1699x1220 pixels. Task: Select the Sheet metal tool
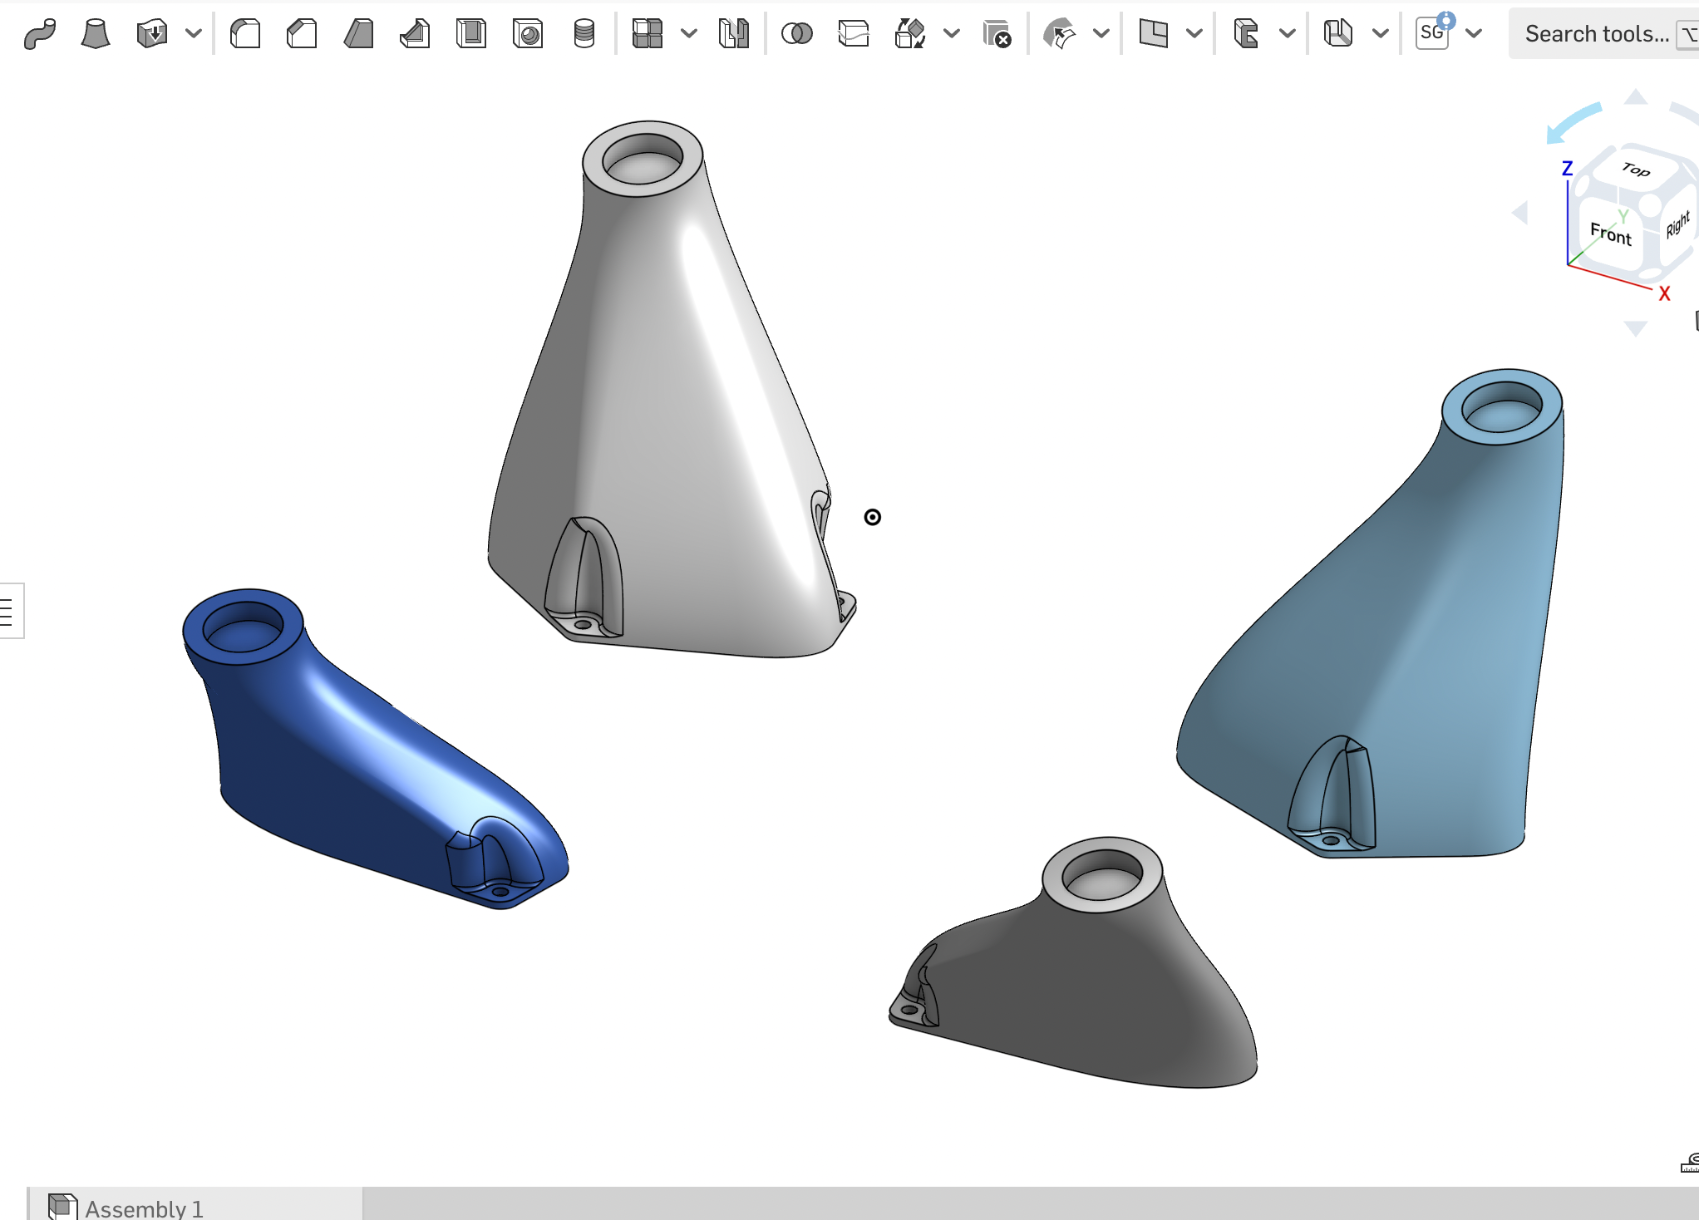click(1338, 34)
